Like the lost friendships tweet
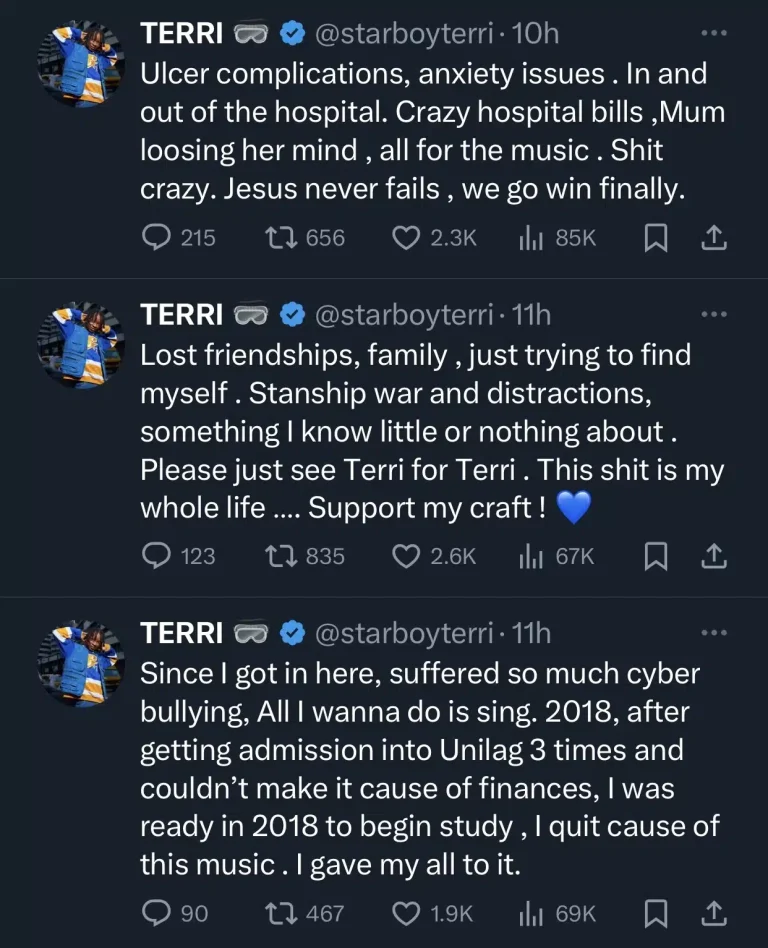Image resolution: width=768 pixels, height=948 pixels. click(404, 556)
